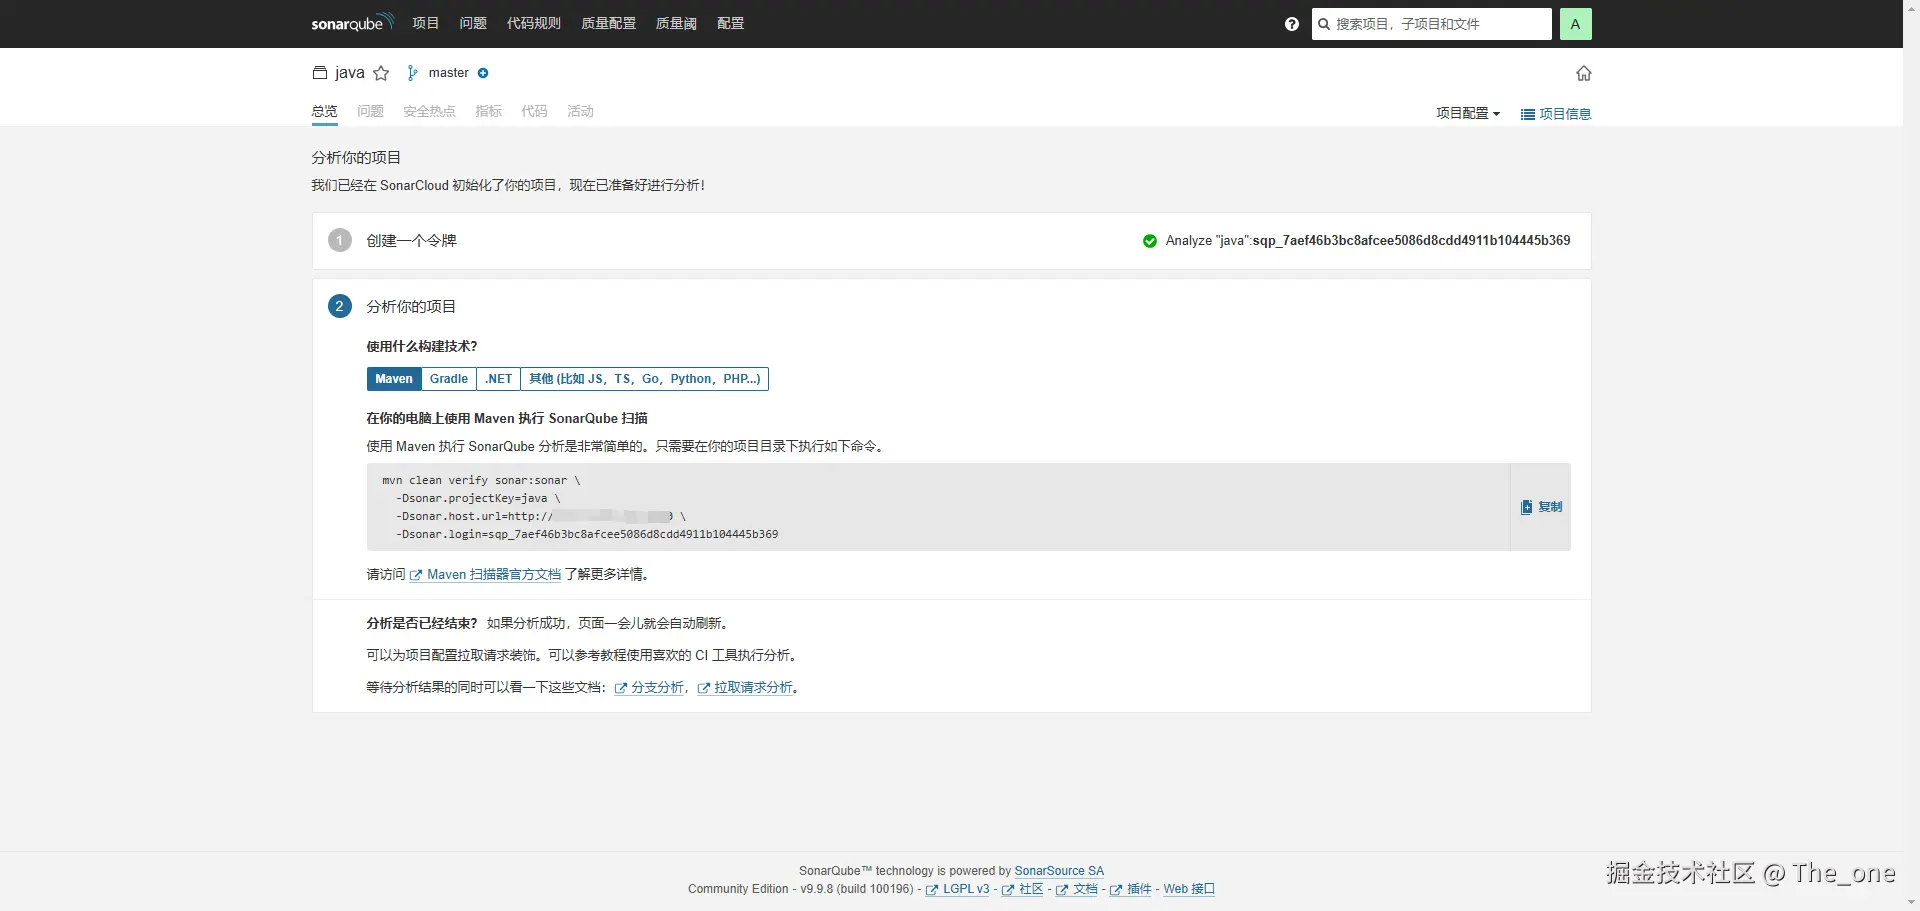Open the LGPL v3 license link
This screenshot has height=911, width=1920.
(958, 889)
